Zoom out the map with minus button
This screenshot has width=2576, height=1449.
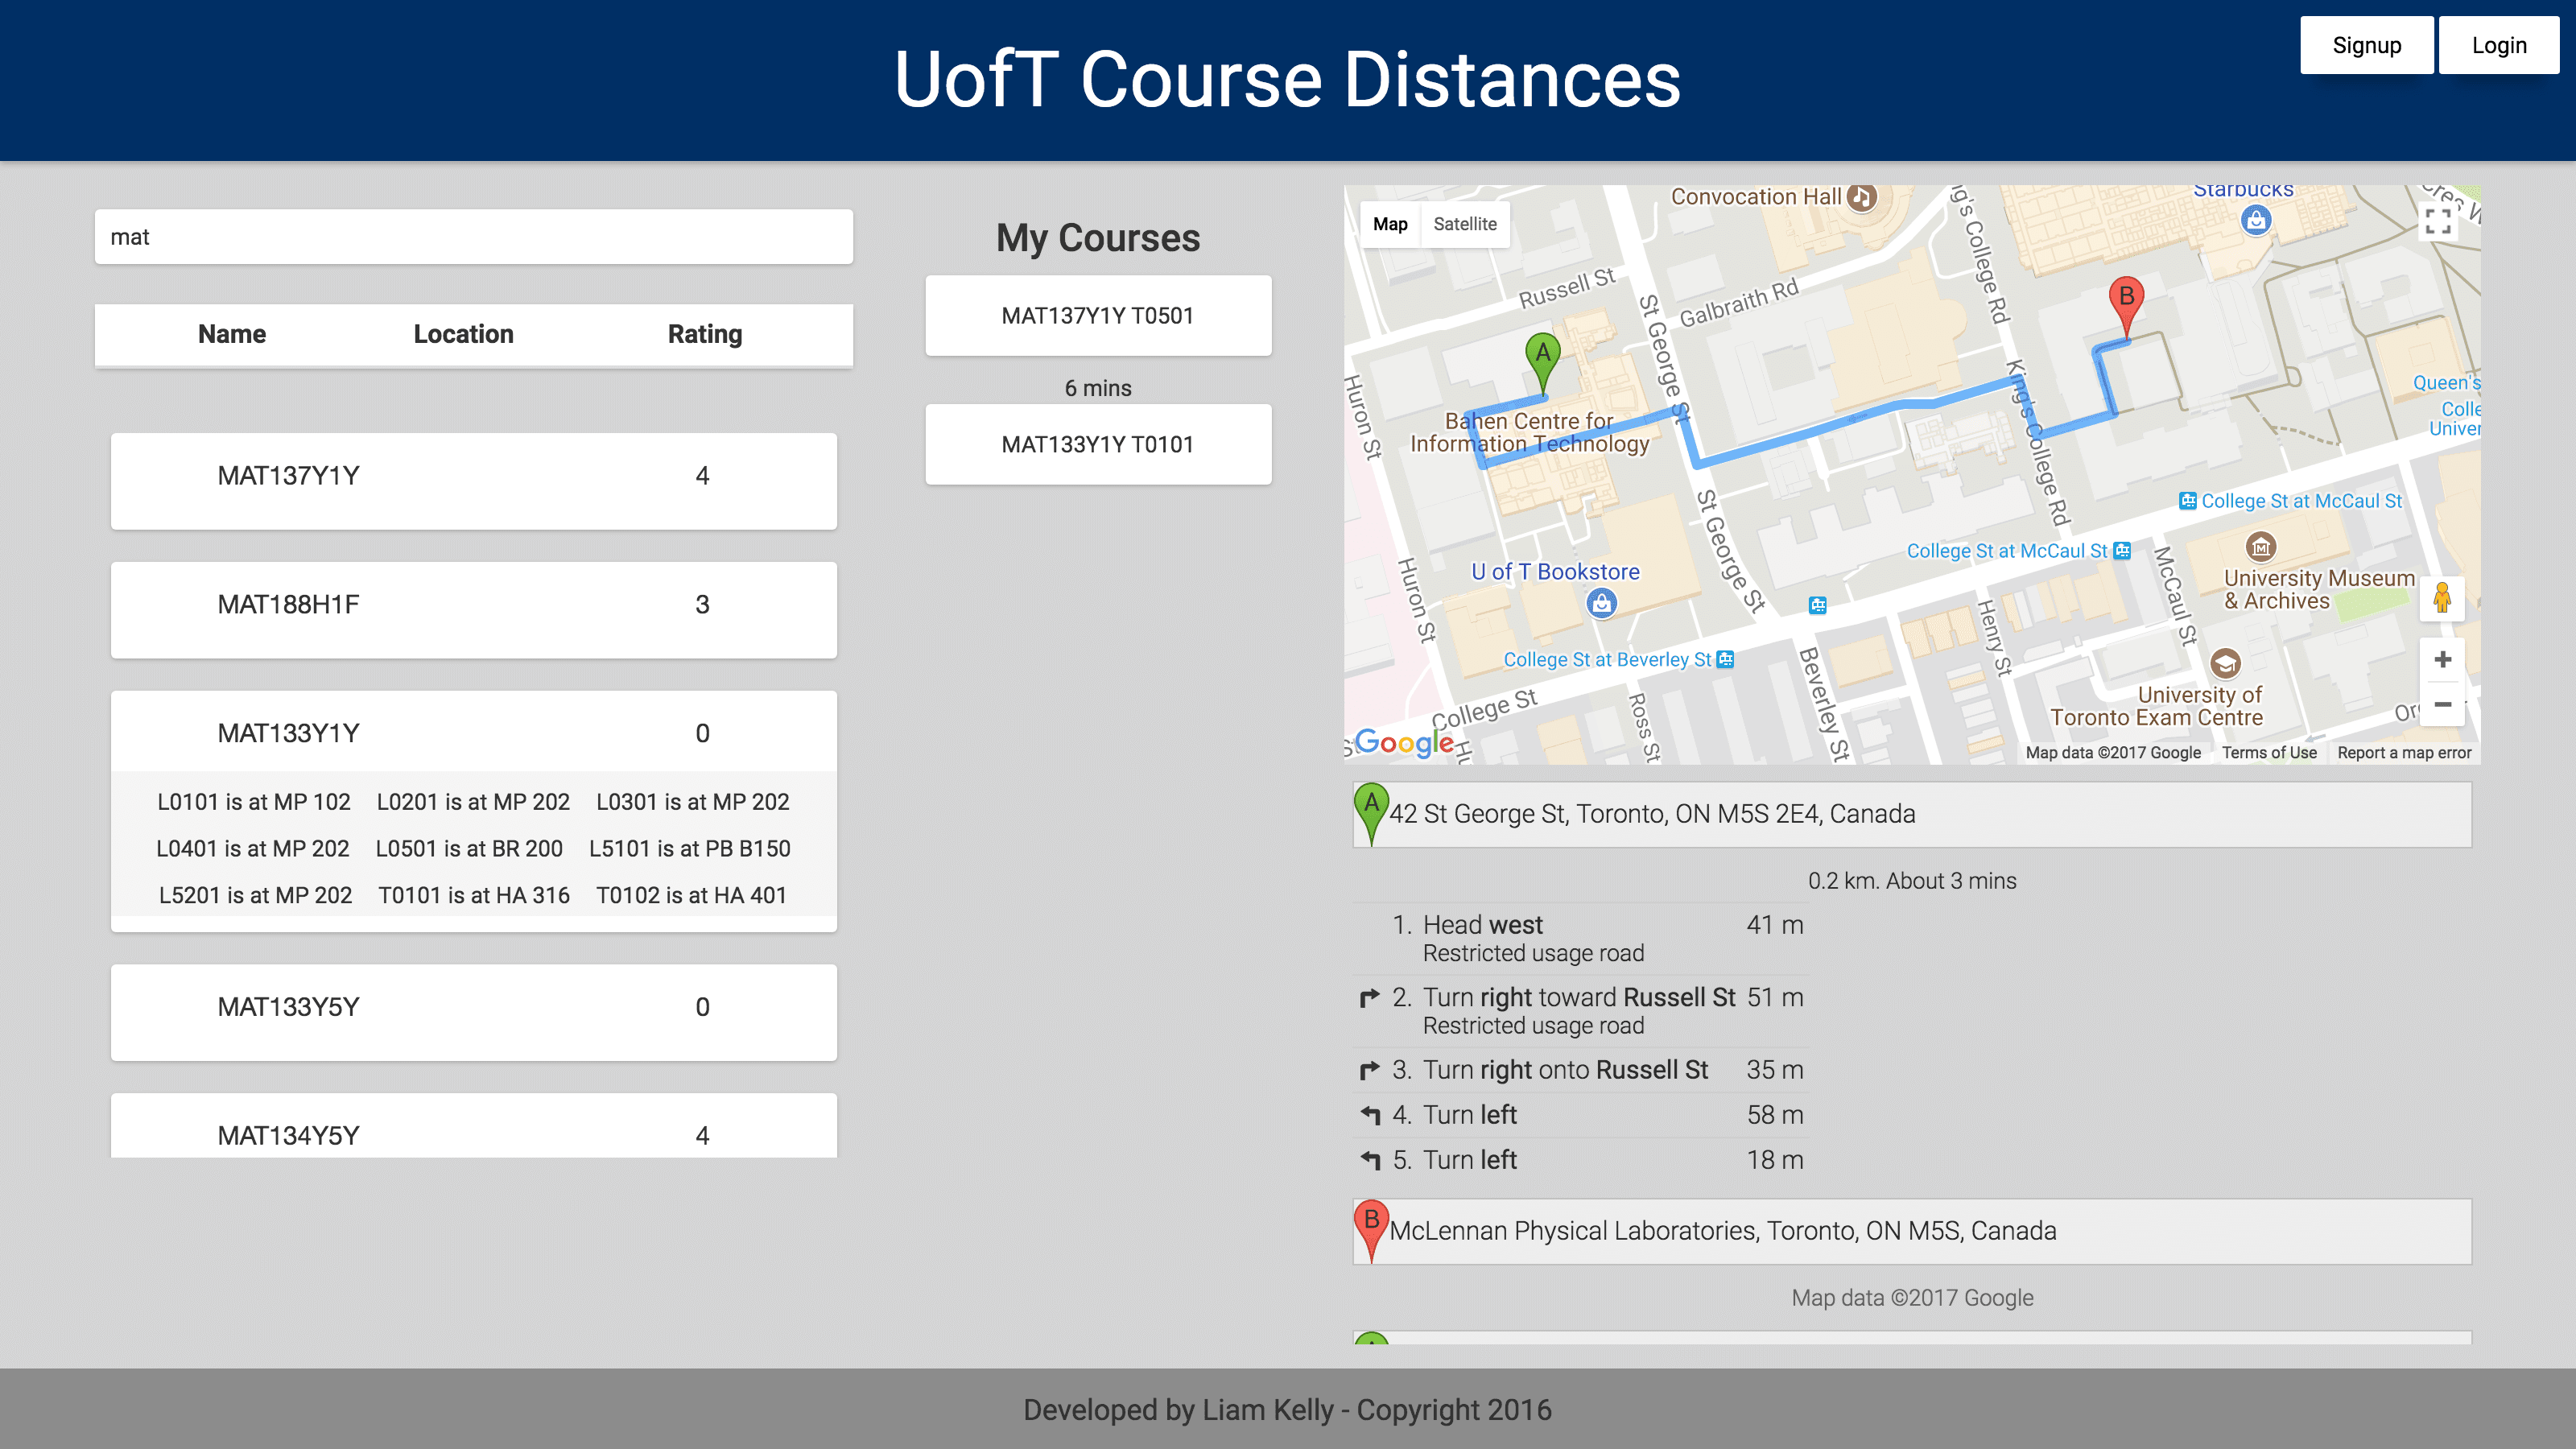[2442, 704]
